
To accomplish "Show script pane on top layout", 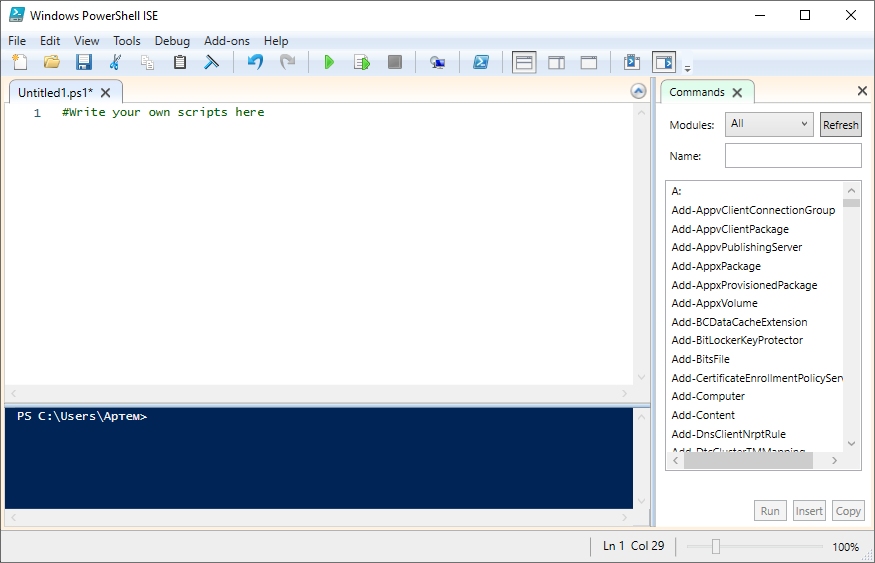I will point(524,62).
